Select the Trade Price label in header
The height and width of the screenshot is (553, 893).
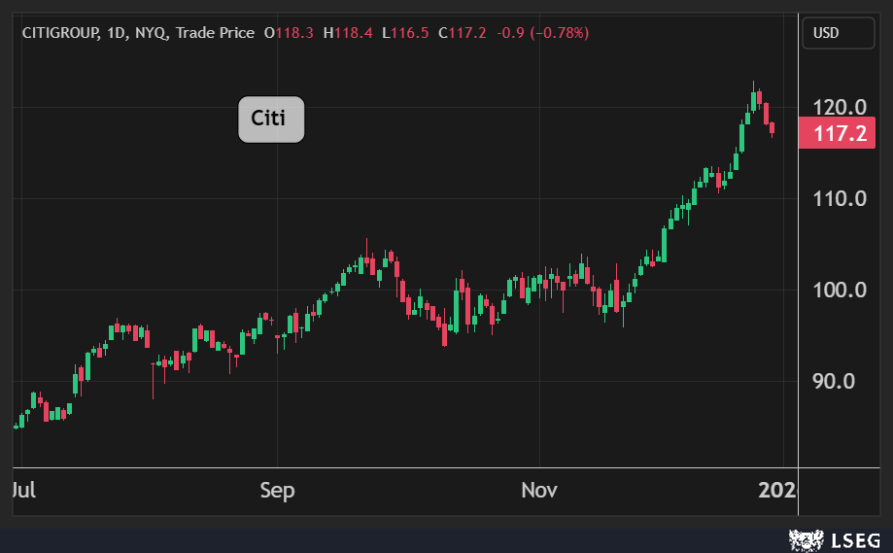[216, 33]
